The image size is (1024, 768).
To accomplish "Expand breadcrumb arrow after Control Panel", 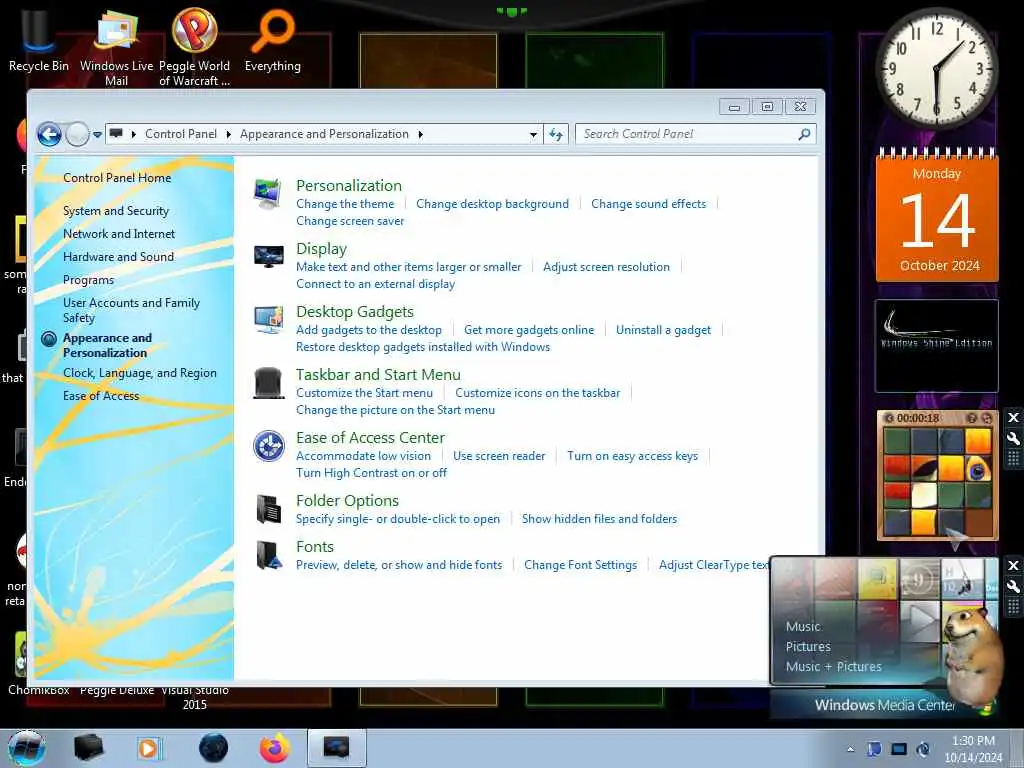I will point(229,135).
